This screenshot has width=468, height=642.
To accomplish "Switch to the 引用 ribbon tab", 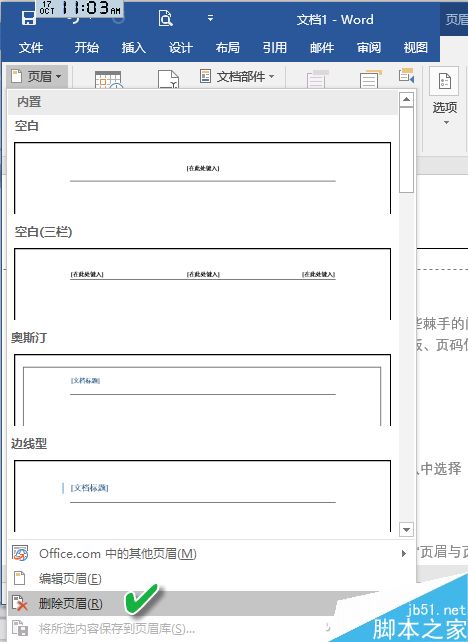I will (x=275, y=47).
